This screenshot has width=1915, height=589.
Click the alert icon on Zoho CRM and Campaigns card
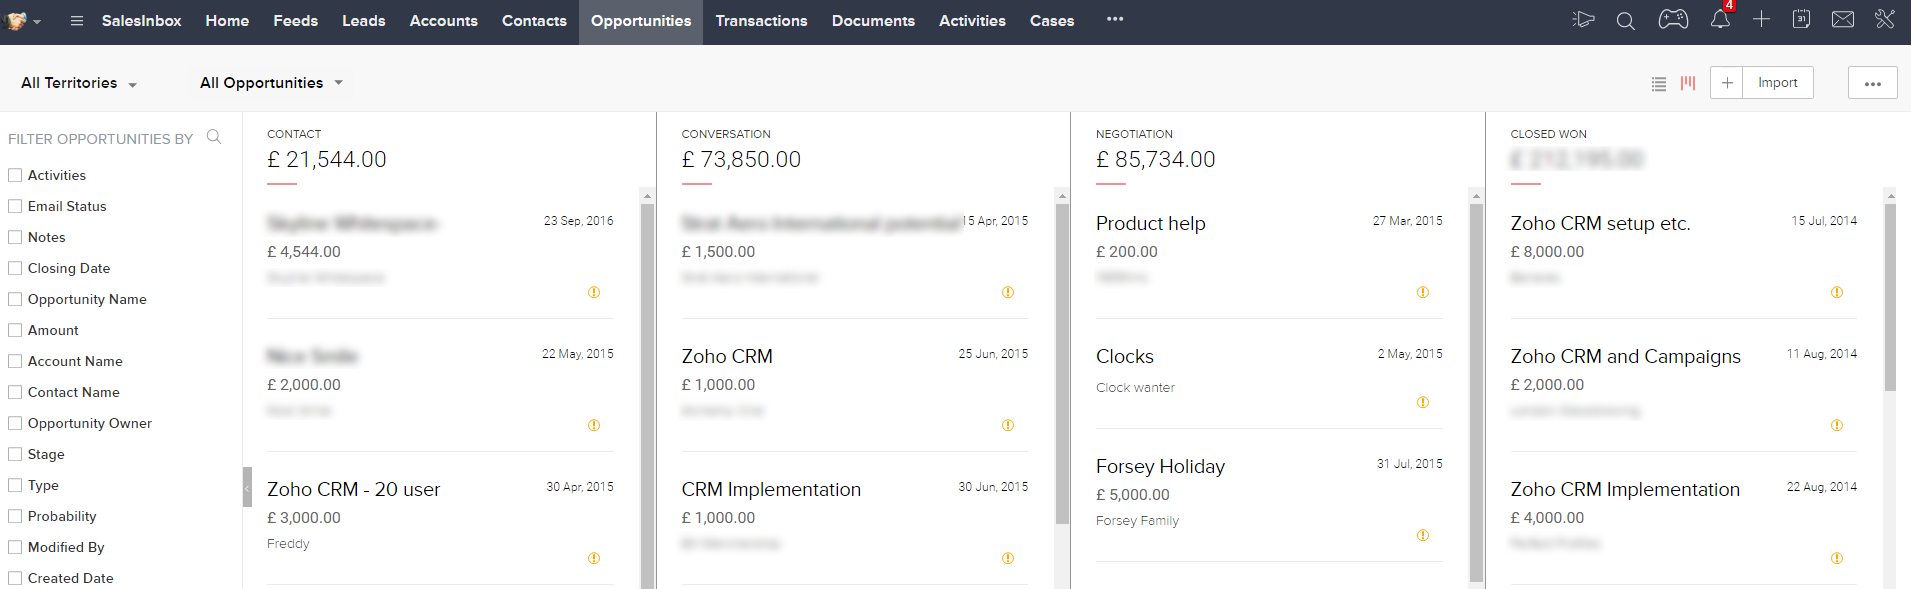(x=1837, y=425)
